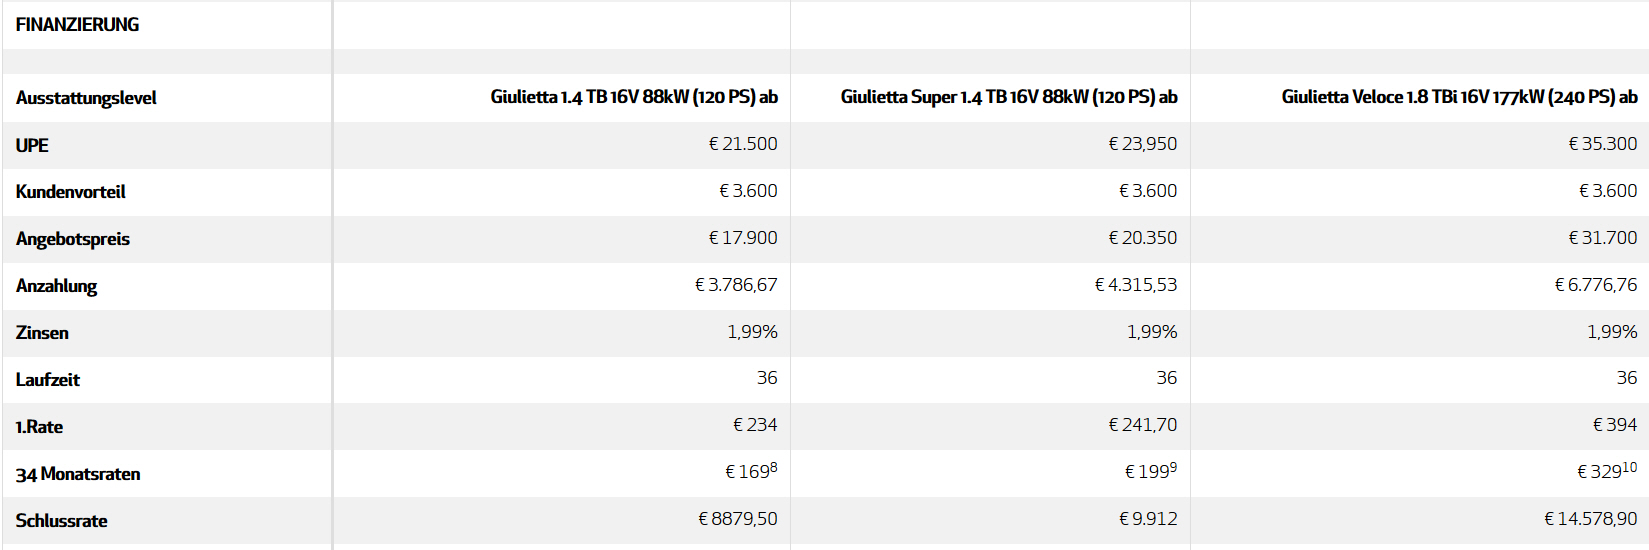Click footnote 9 next to € 199
The height and width of the screenshot is (550, 1649).
(1173, 467)
